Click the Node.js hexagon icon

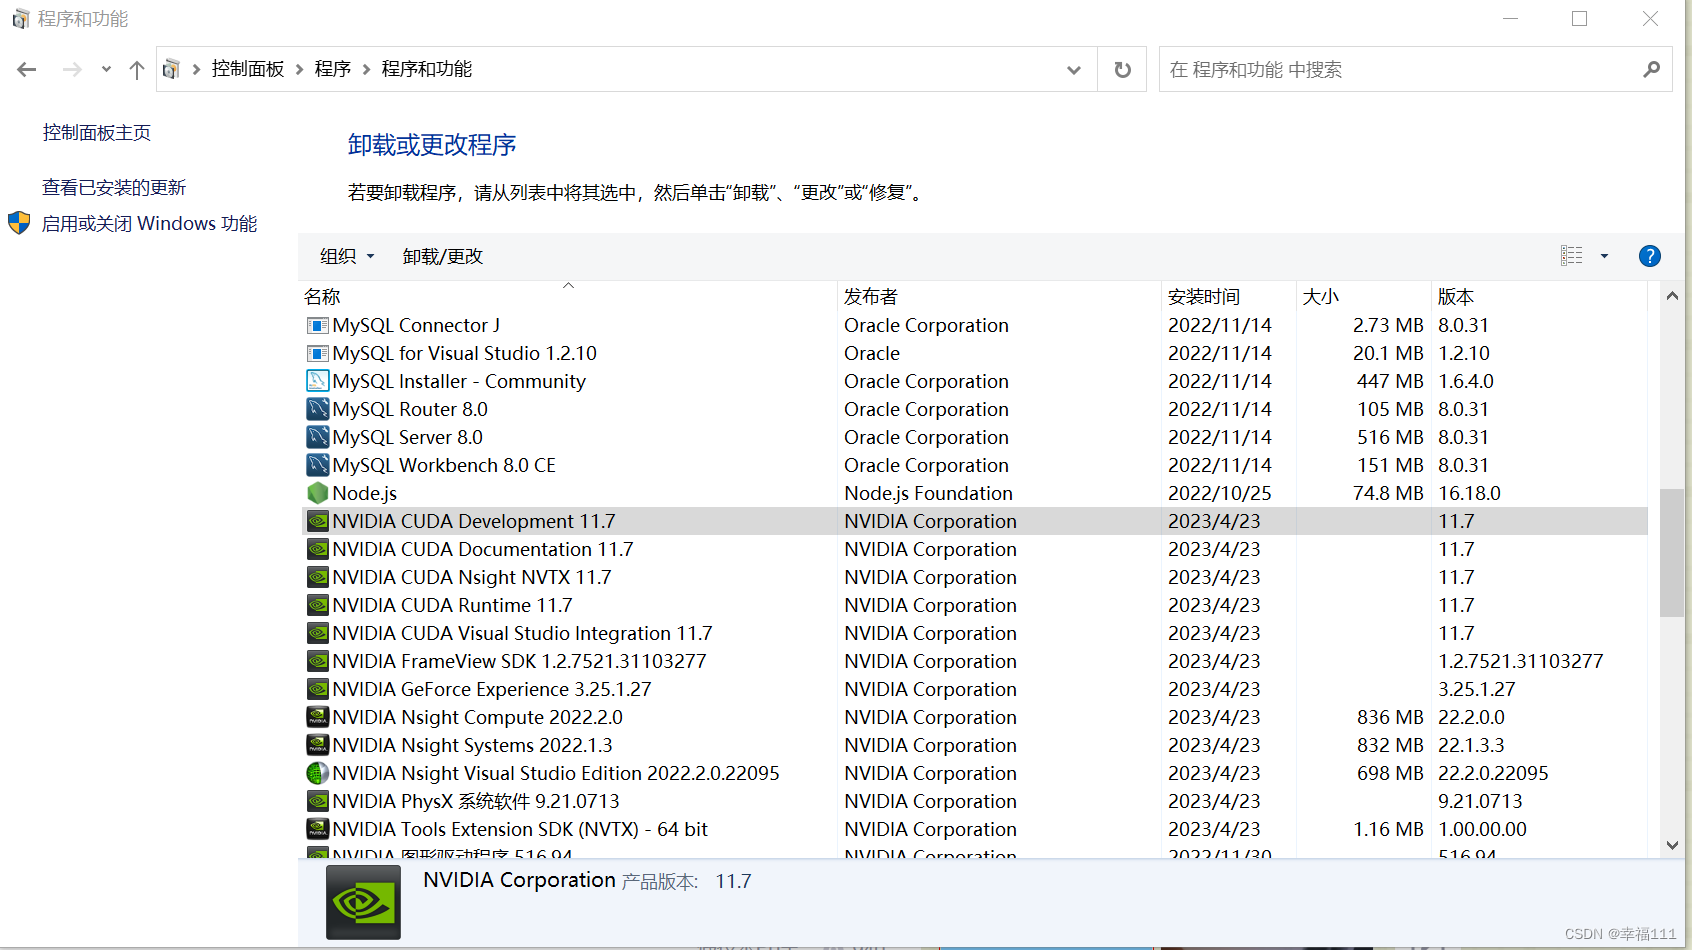pos(317,493)
